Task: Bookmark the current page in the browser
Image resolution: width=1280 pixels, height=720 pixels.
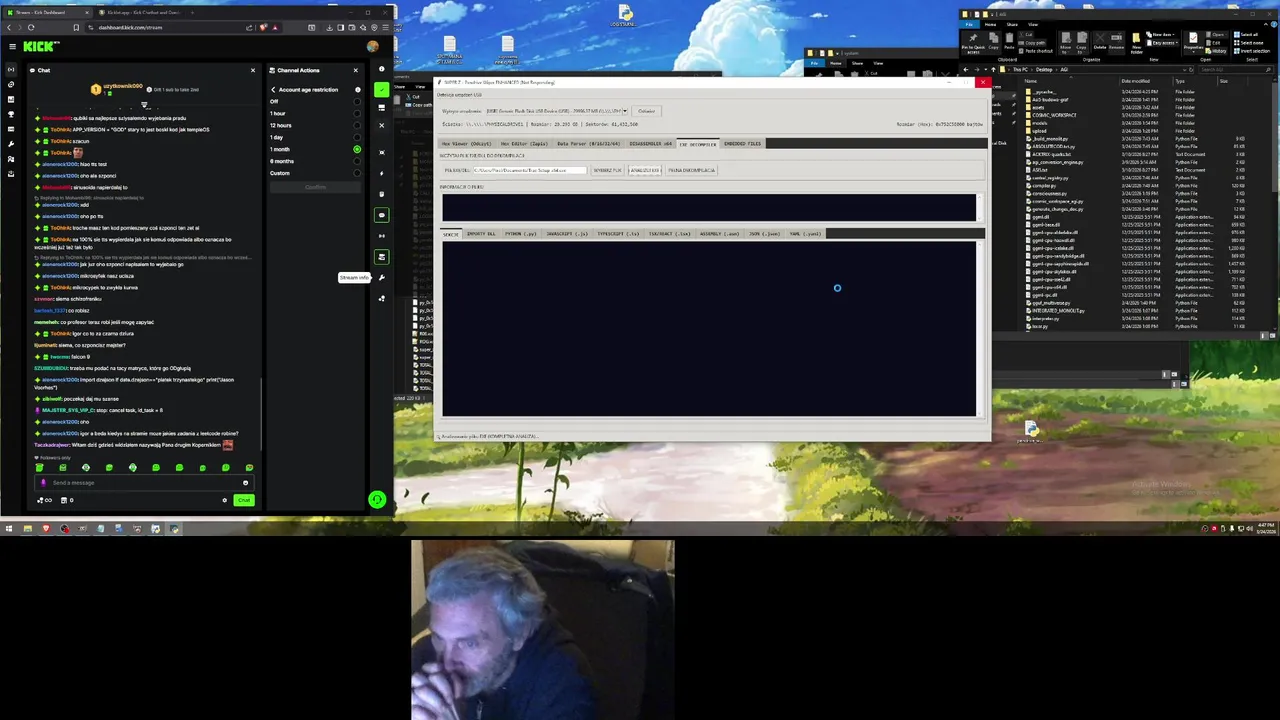Action: click(76, 27)
